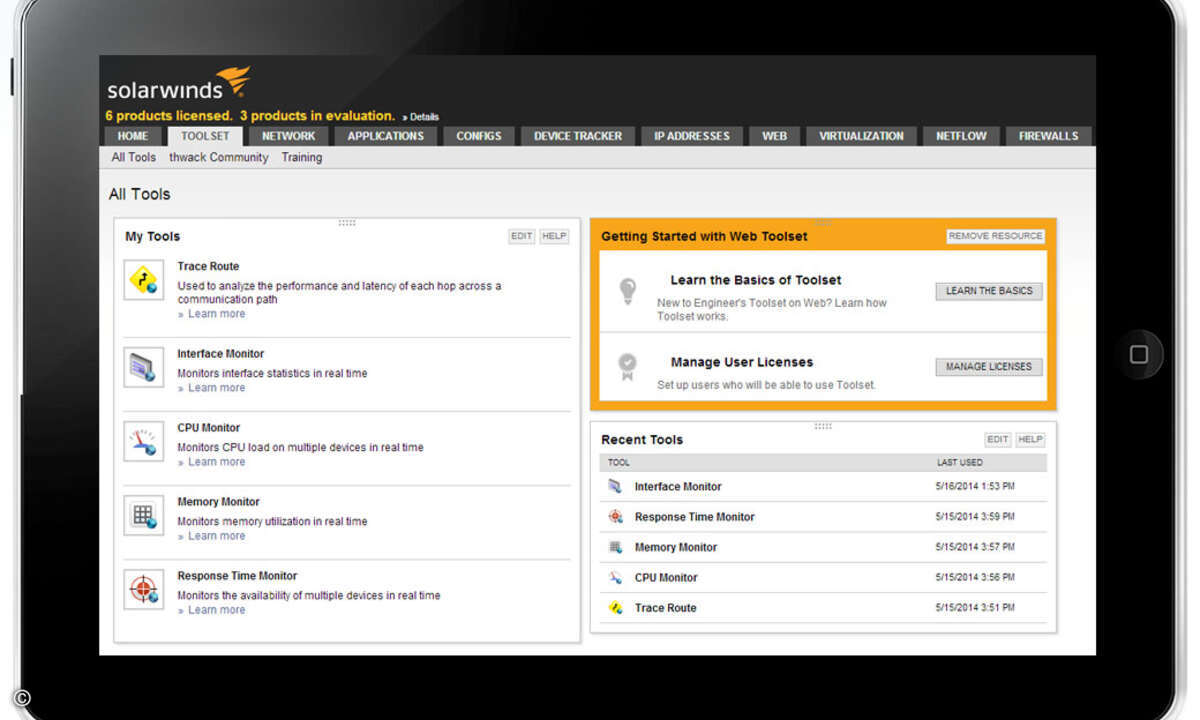Open the Interface Monitor title in My Tools
This screenshot has height=720, width=1200.
pos(221,354)
